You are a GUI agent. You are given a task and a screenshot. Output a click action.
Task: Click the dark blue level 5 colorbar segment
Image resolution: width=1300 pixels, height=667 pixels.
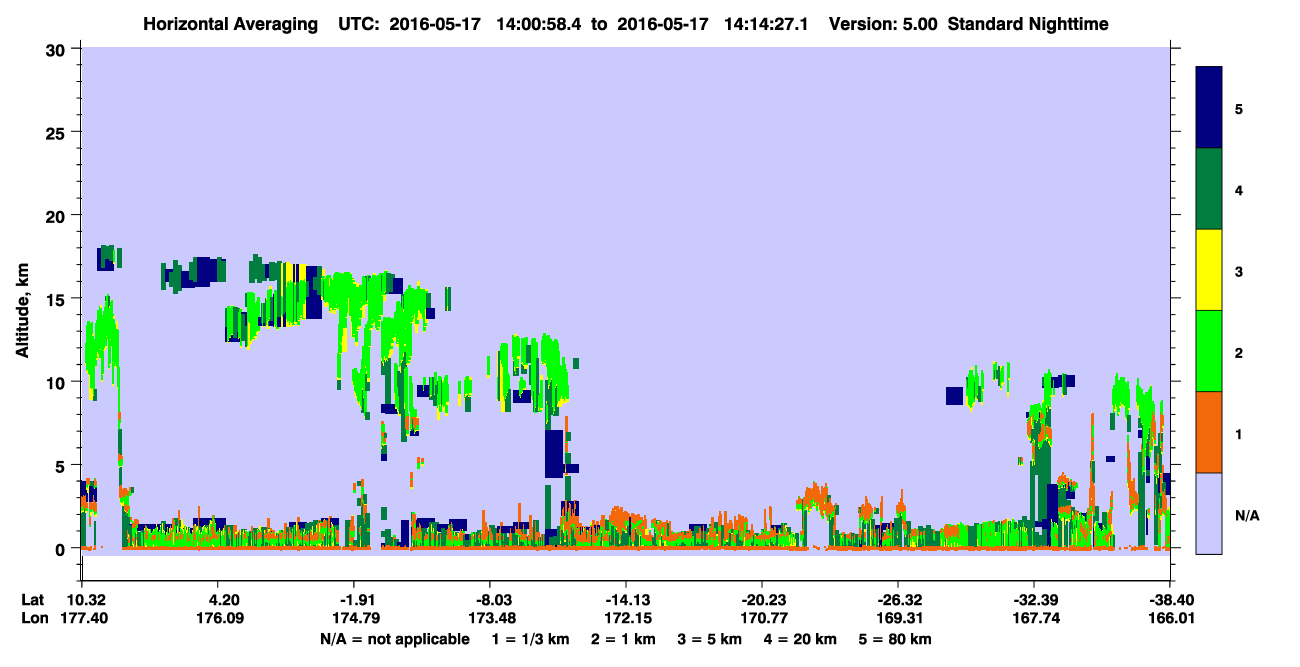pos(1209,108)
